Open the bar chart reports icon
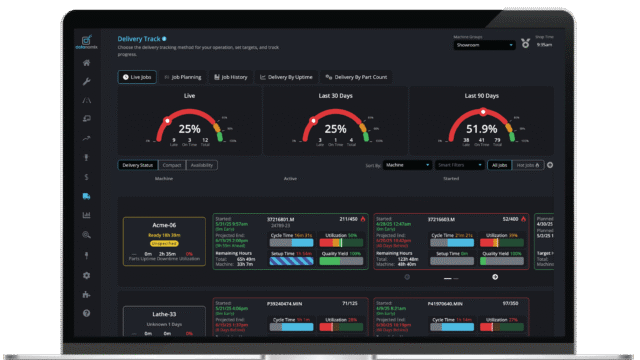The image size is (640, 360). pos(87,215)
